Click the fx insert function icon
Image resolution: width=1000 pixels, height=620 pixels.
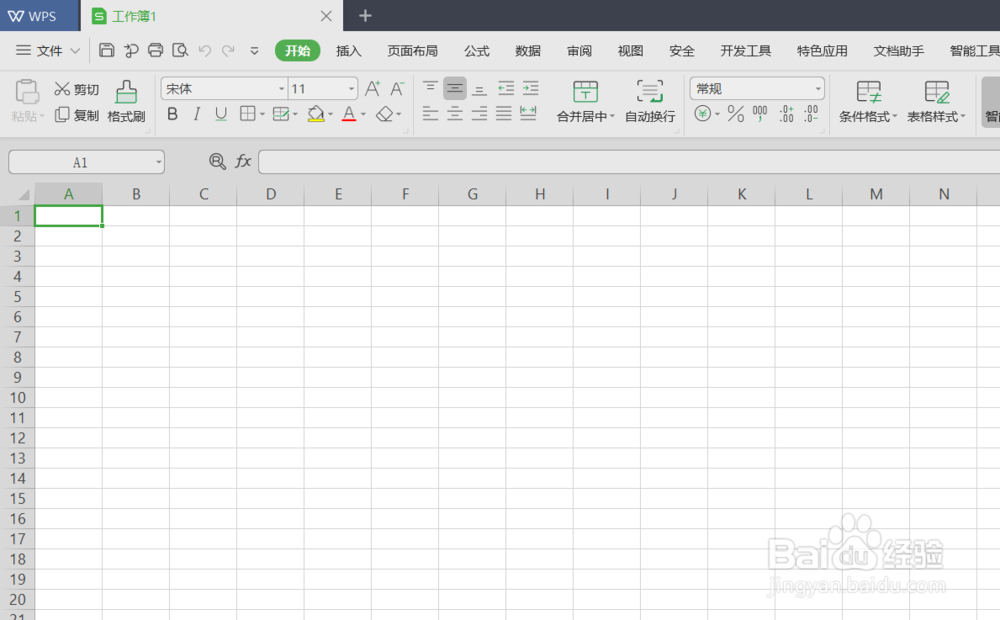(243, 161)
